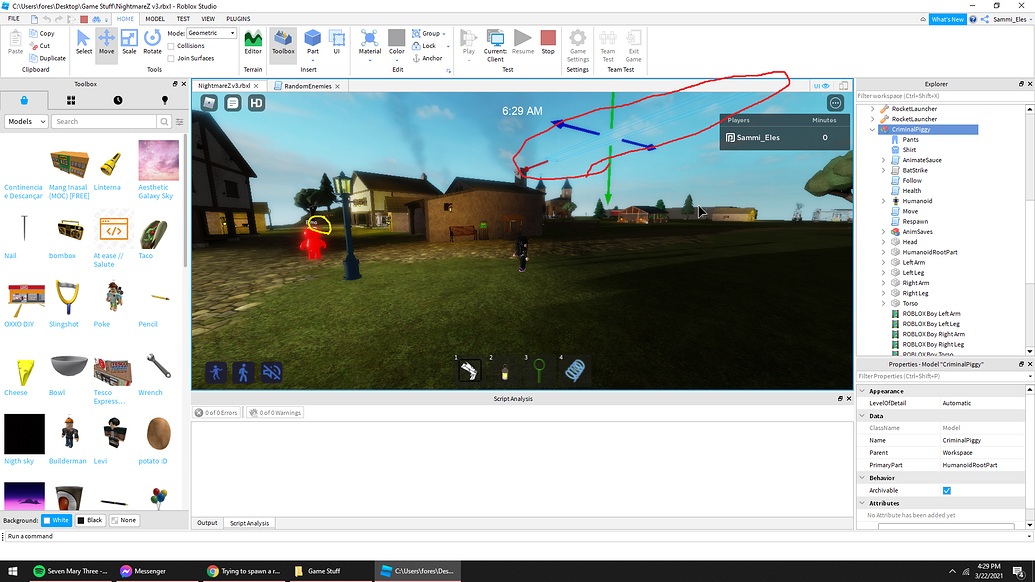Viewport: 1035px width, 582px height.
Task: Toggle the UI visibility eye button
Action: 821,86
